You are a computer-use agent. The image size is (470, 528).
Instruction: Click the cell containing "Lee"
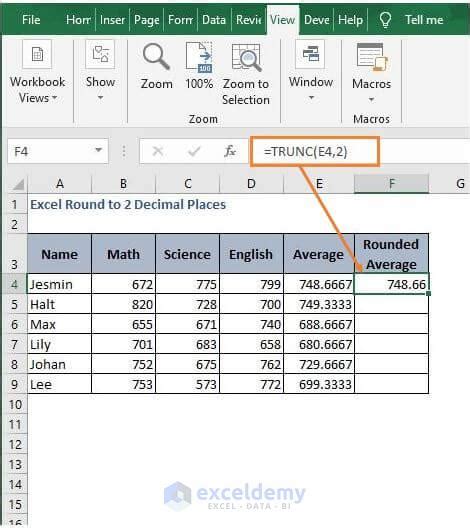pyautogui.click(x=60, y=384)
